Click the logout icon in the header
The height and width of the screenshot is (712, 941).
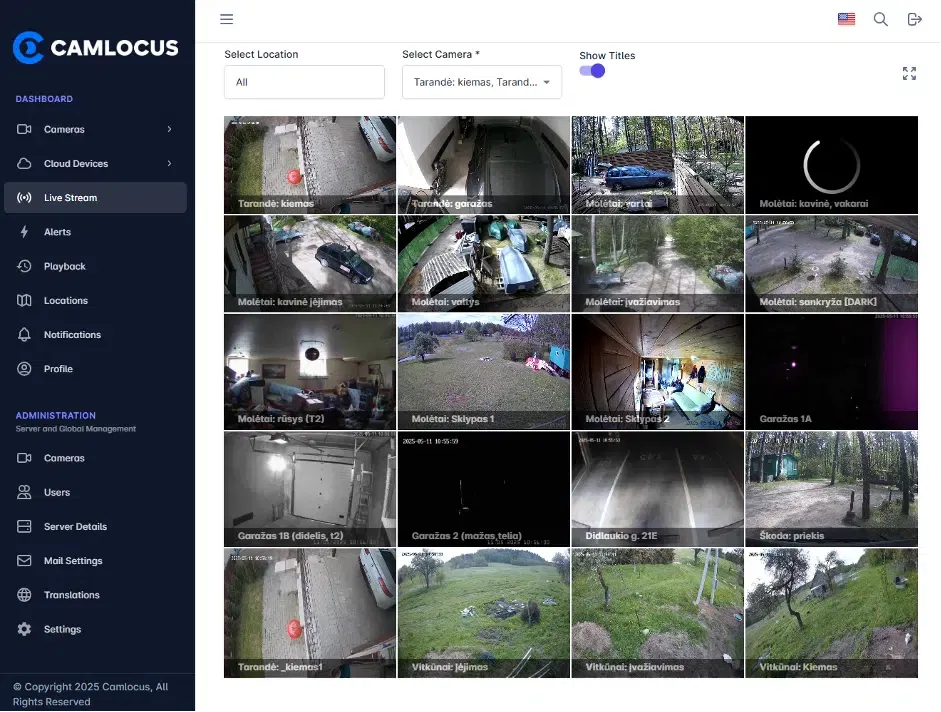coord(913,19)
